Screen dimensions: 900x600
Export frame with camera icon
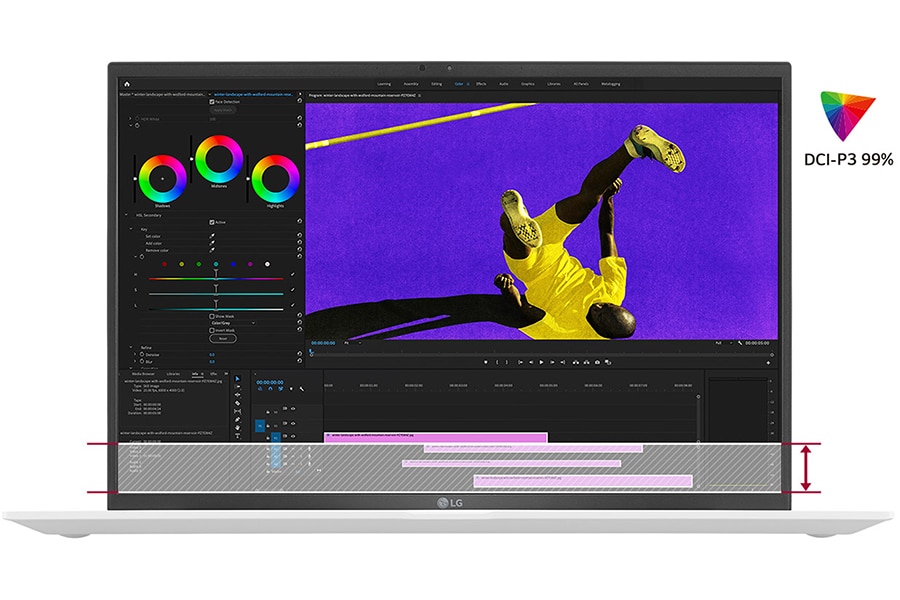[x=598, y=362]
